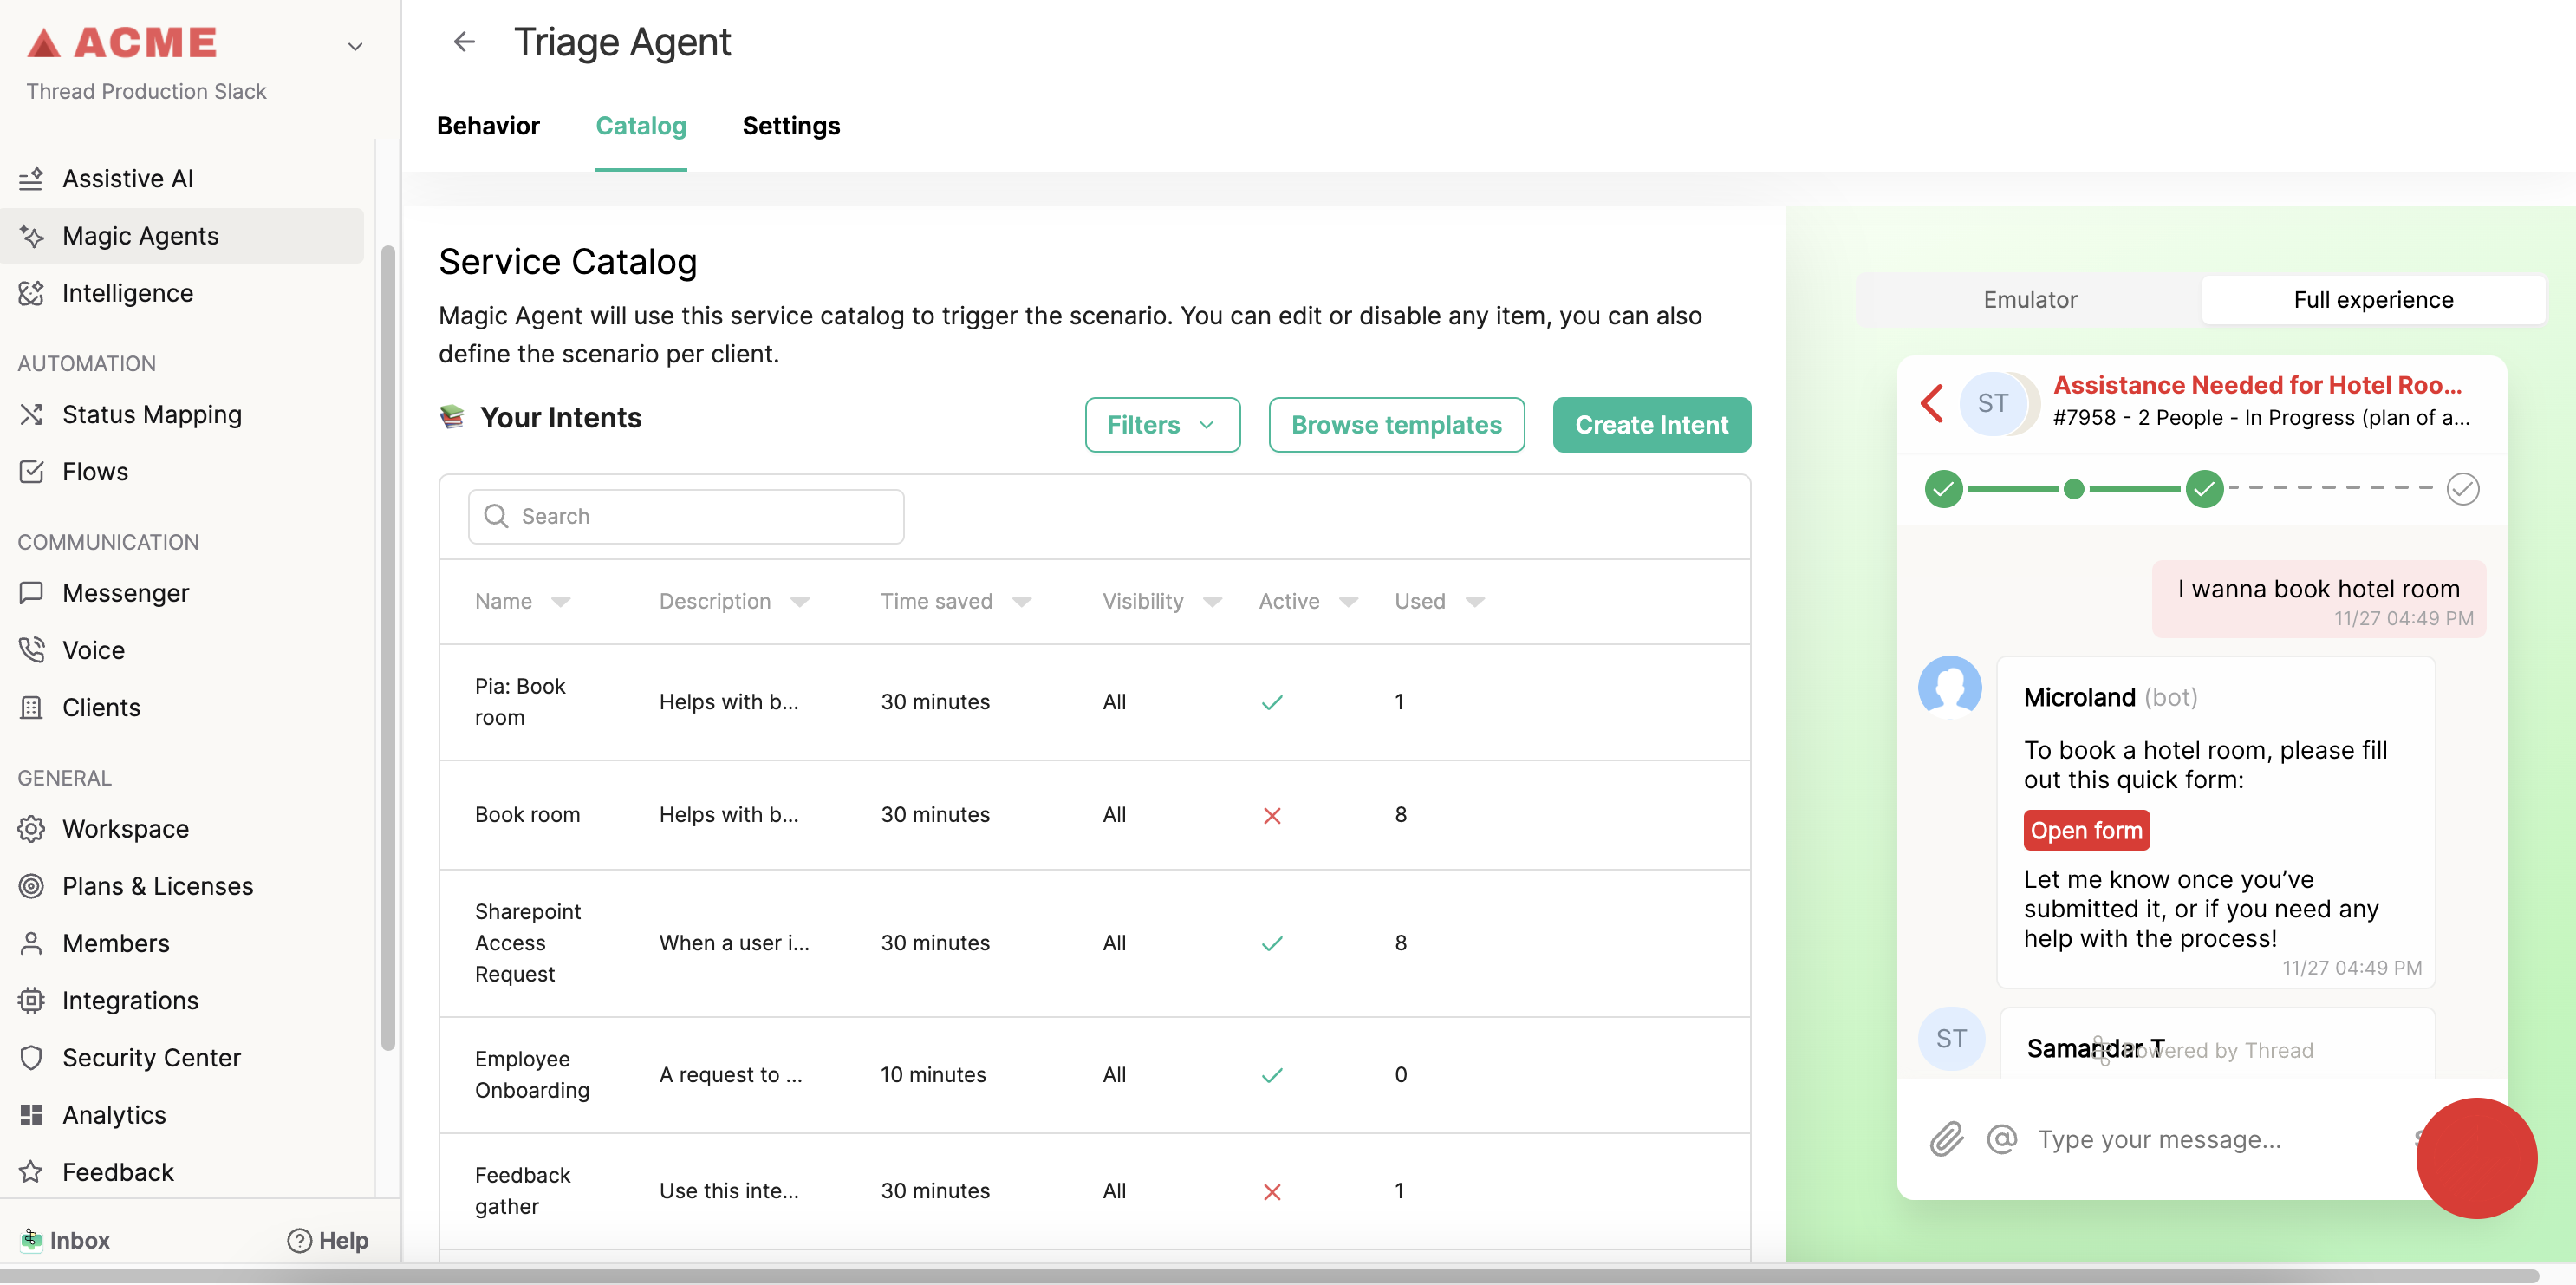Open Assistive AI from sidebar icon

(31, 178)
